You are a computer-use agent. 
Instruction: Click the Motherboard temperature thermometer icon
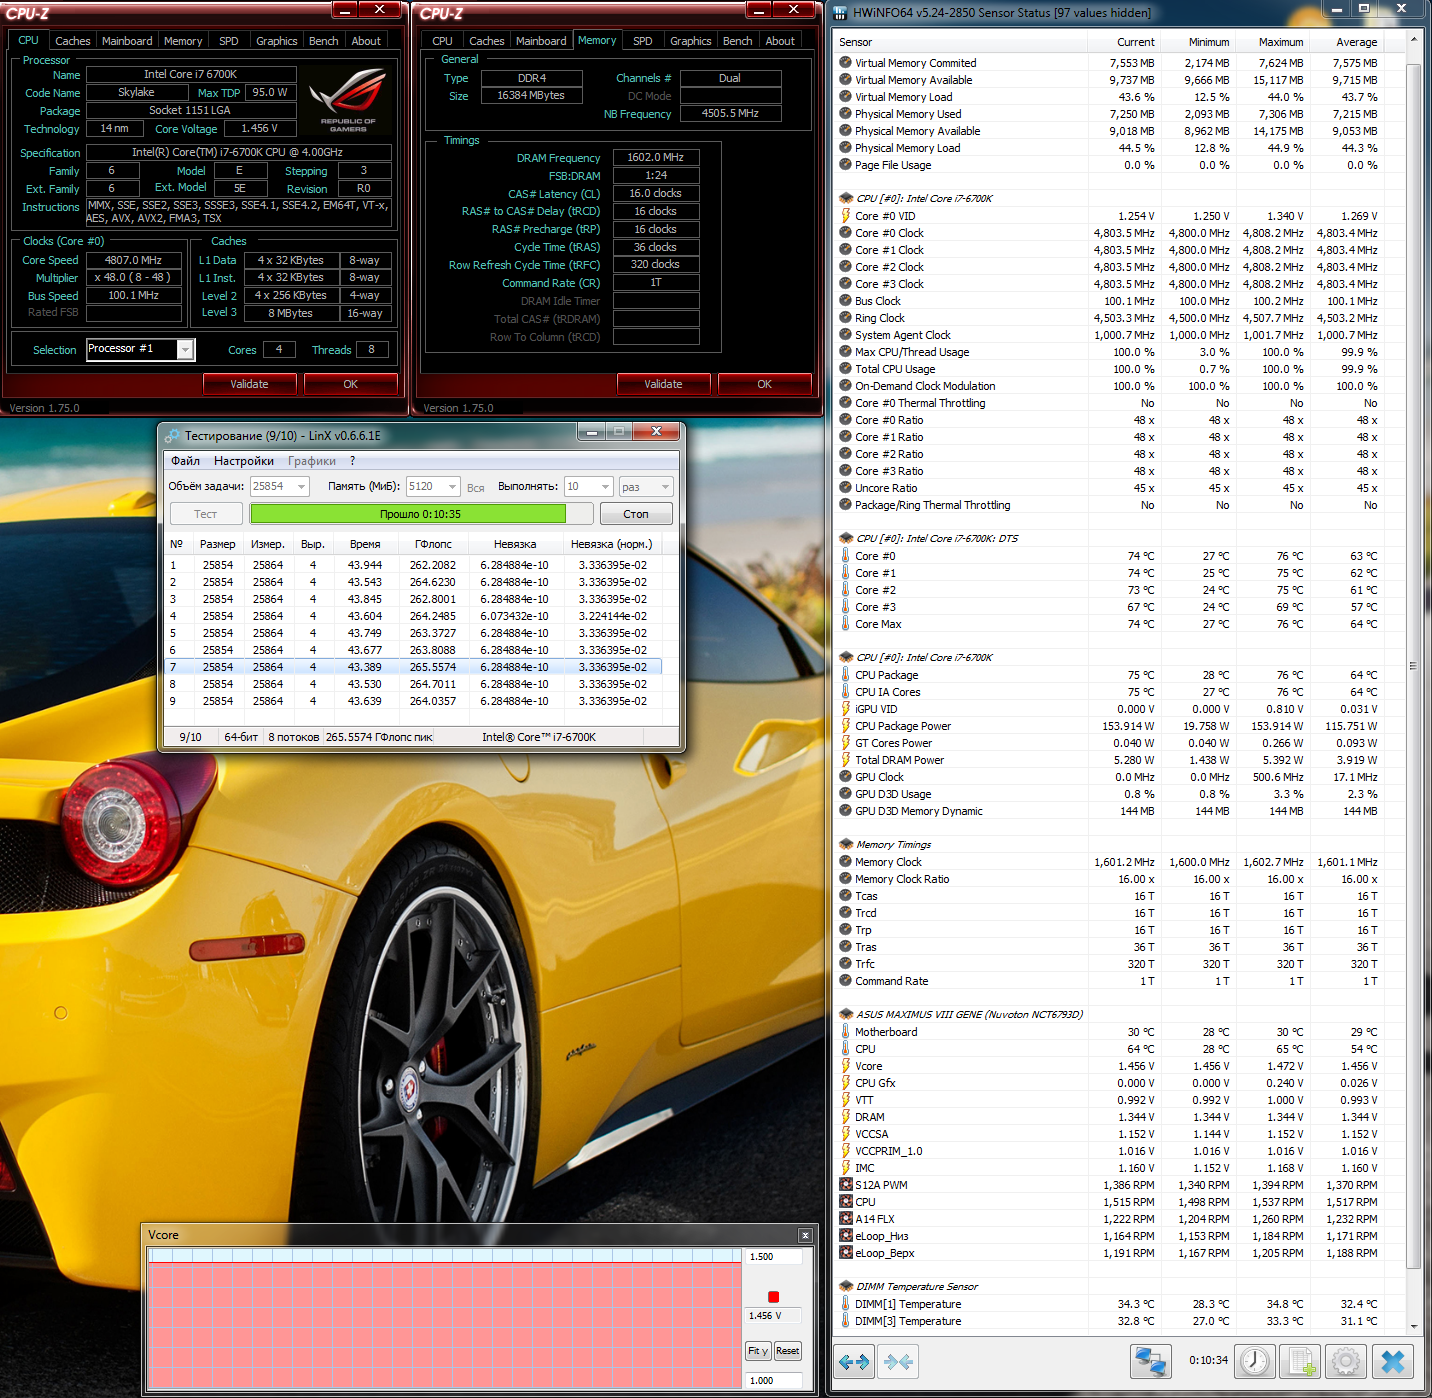tap(846, 1031)
